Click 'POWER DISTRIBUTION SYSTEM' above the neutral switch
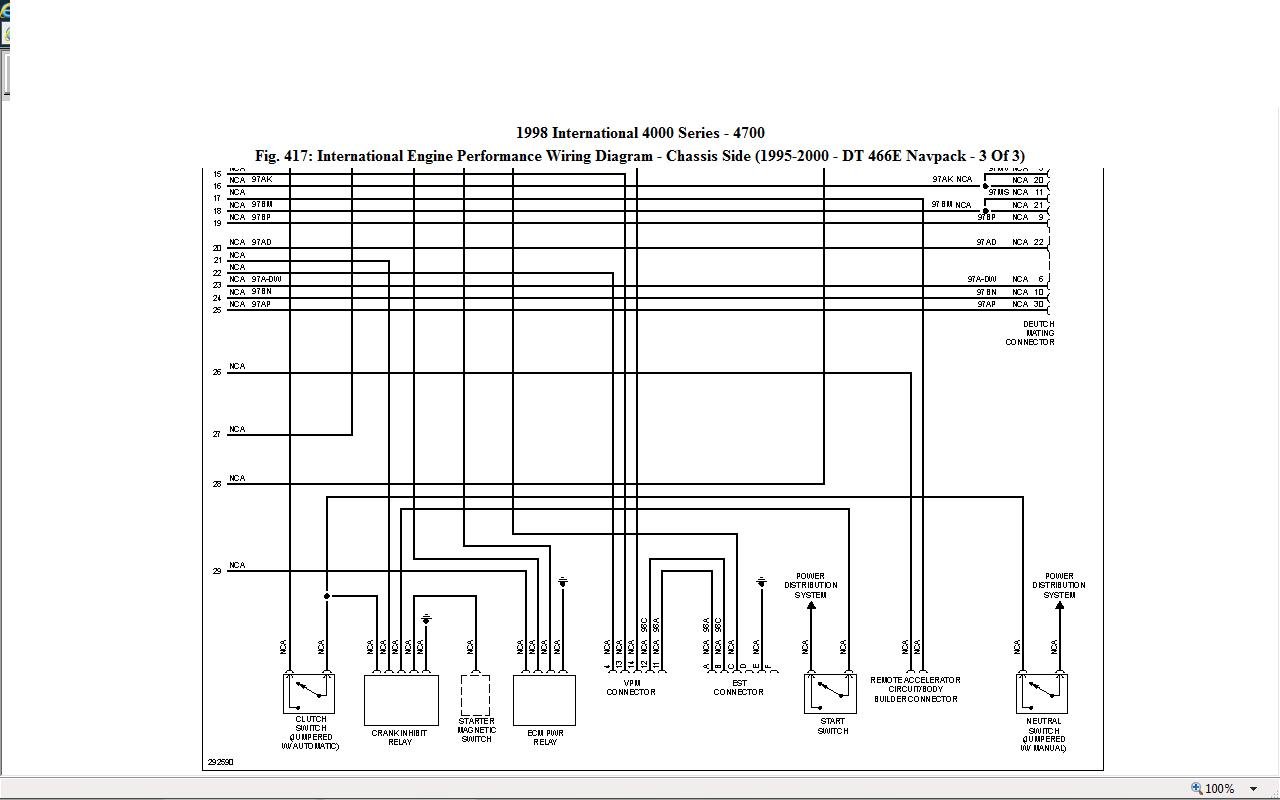 pos(1059,585)
